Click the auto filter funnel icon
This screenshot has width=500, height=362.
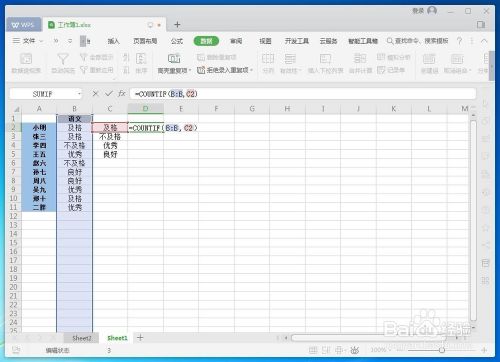click(x=63, y=59)
